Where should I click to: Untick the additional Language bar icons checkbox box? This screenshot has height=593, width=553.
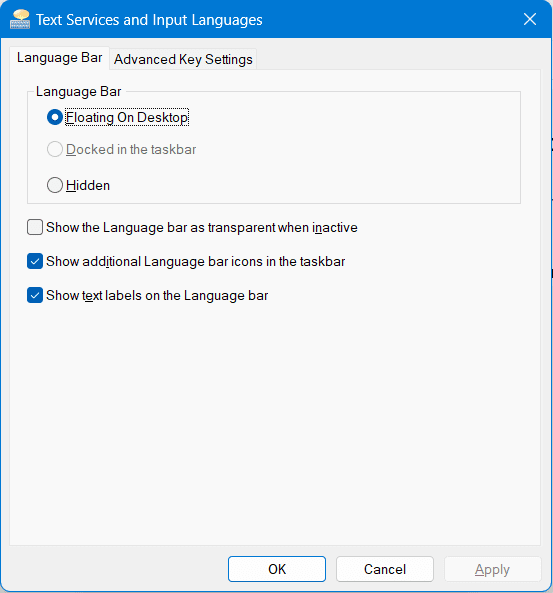tap(35, 261)
